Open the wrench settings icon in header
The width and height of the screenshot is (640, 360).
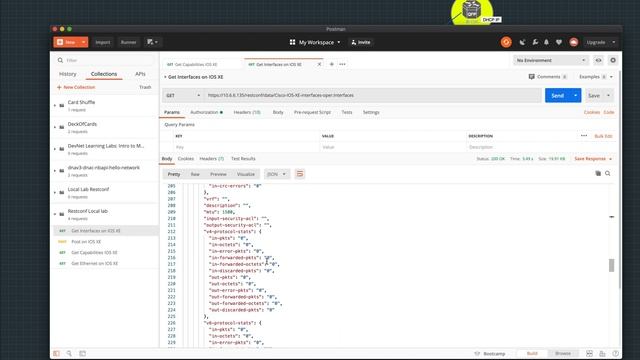tap(535, 42)
